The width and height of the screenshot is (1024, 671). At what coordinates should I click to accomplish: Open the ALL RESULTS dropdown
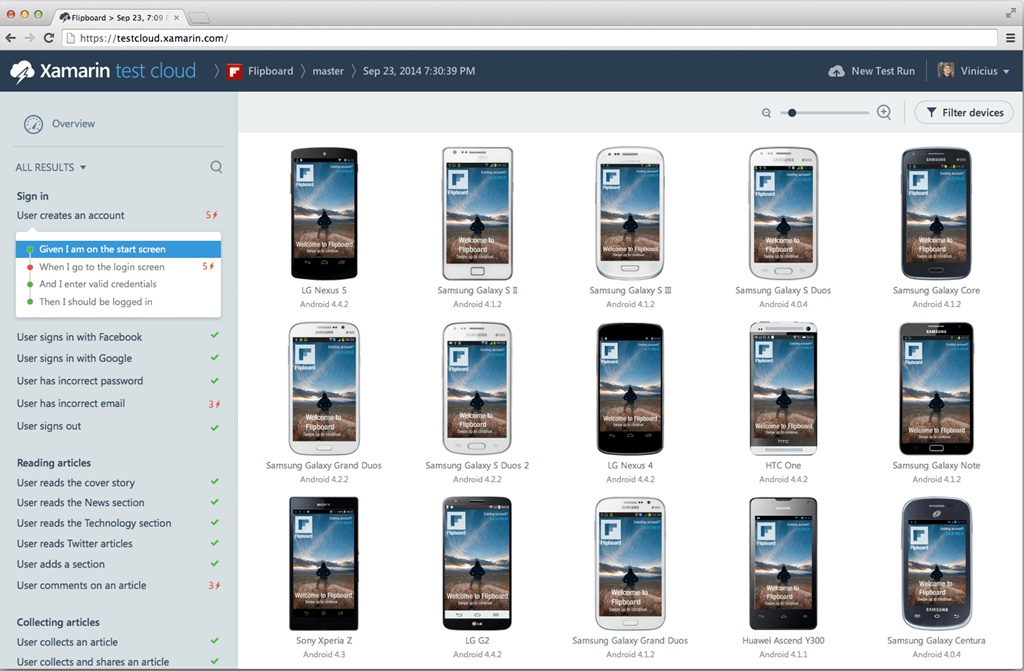(x=51, y=167)
